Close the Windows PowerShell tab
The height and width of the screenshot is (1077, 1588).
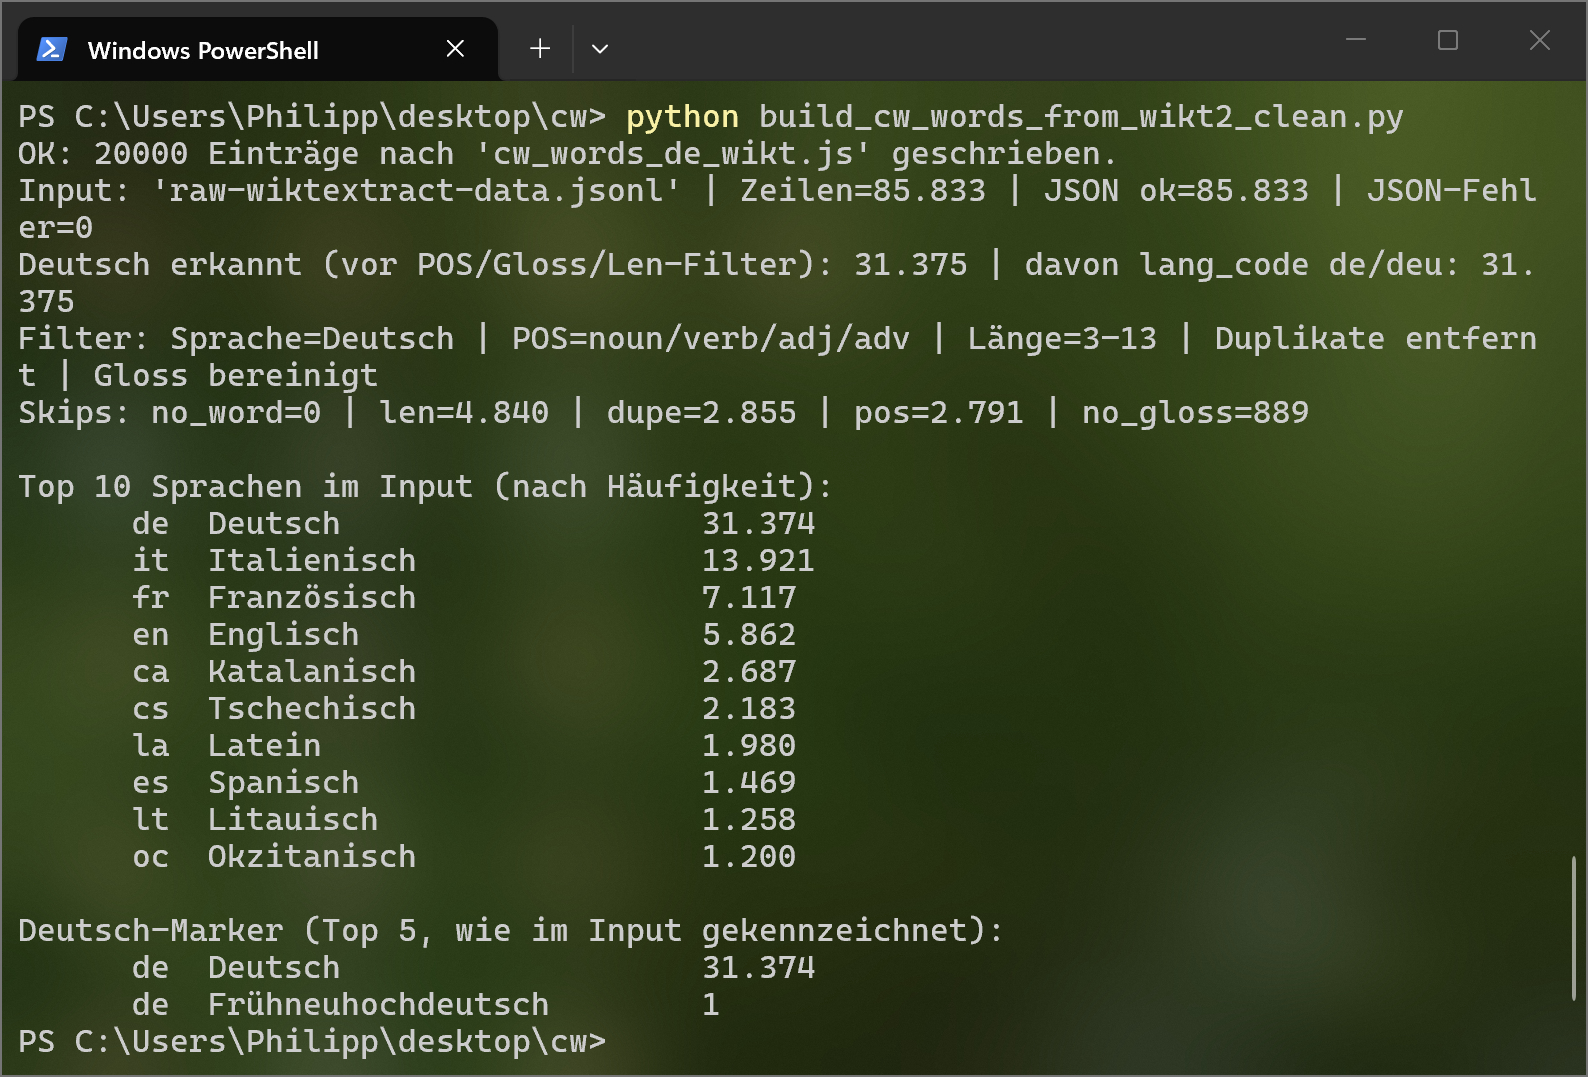click(x=455, y=49)
